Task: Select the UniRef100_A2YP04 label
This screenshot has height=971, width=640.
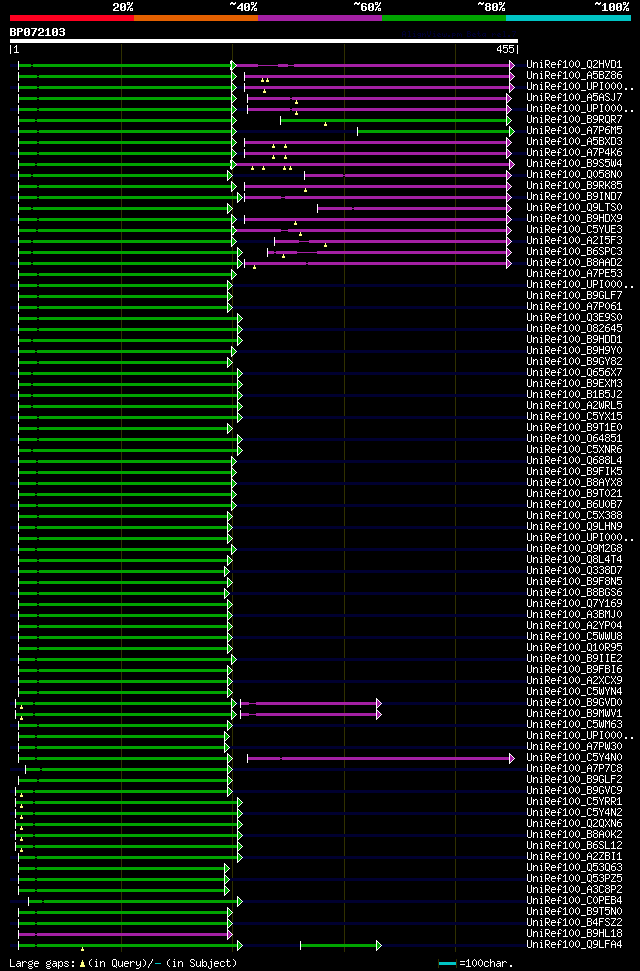Action: coord(574,625)
